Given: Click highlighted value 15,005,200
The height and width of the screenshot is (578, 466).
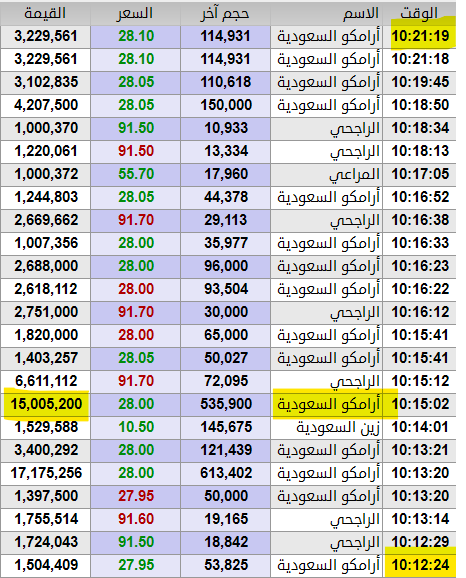Looking at the screenshot, I should (x=45, y=404).
